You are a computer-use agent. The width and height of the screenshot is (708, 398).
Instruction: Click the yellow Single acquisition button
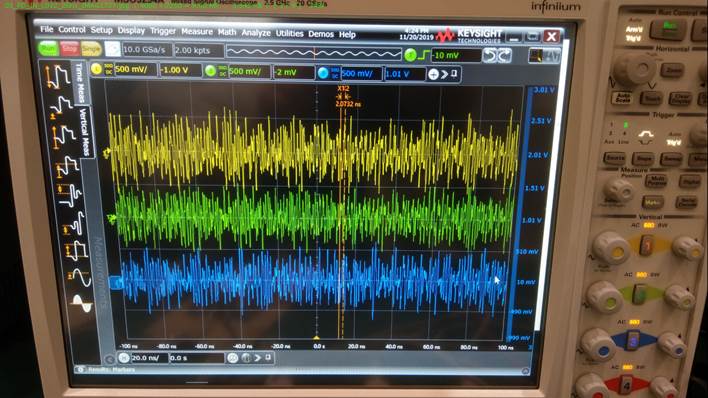tap(90, 49)
